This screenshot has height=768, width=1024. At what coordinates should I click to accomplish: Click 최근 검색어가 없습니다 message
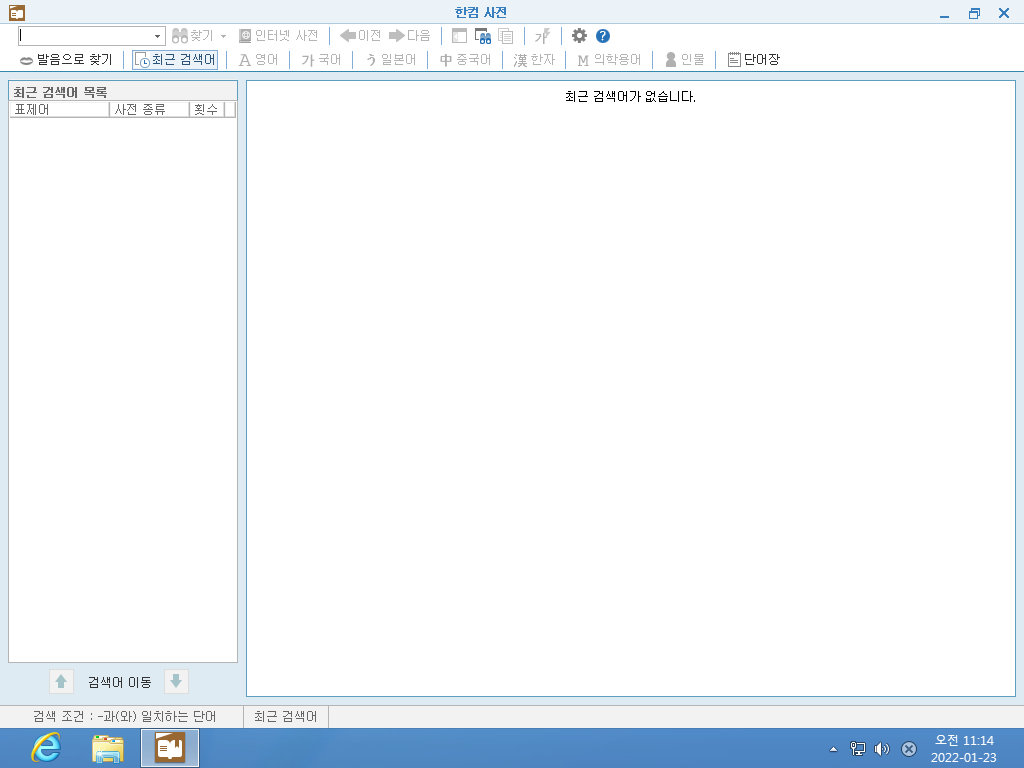pos(630,97)
